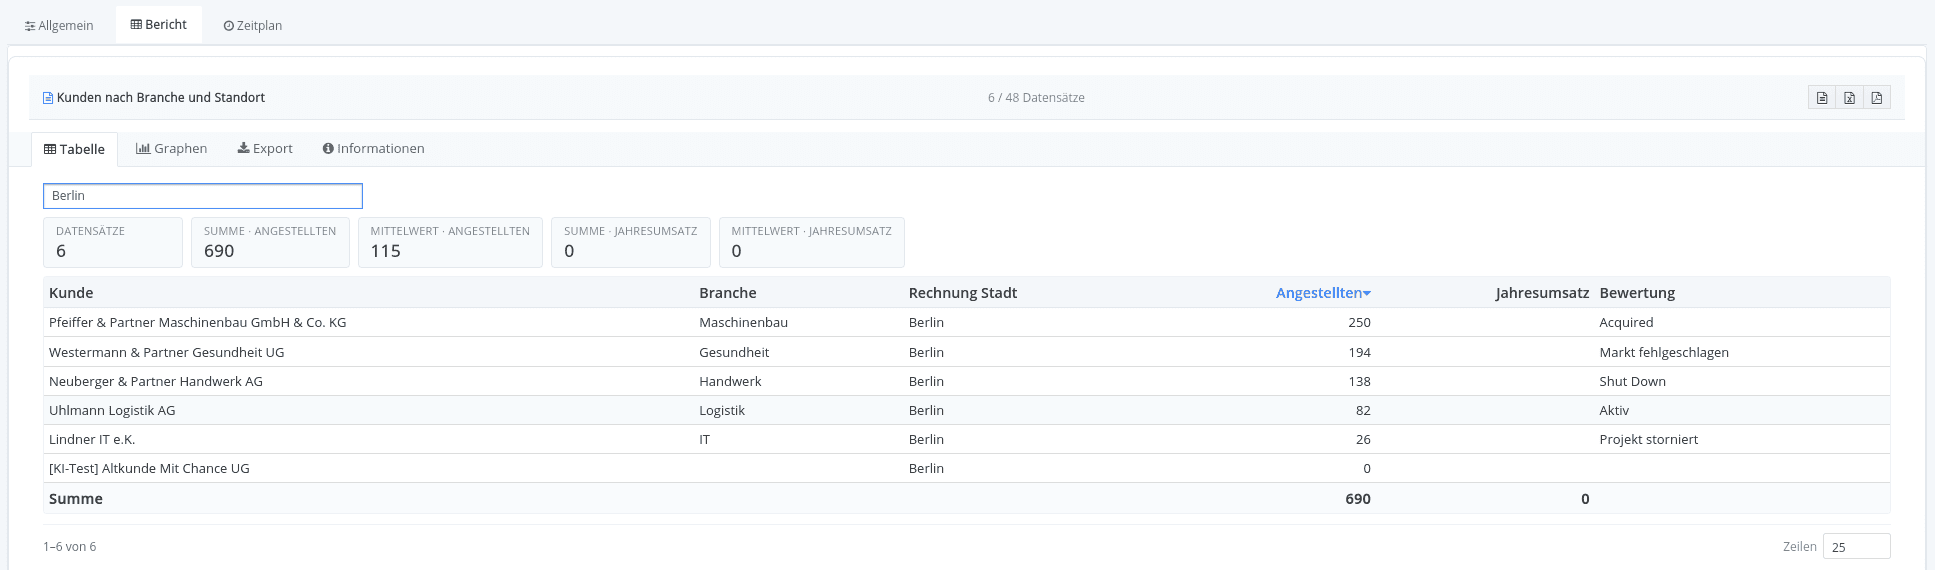Image resolution: width=1935 pixels, height=570 pixels.
Task: Open the Zeitplan tab
Action: (253, 25)
